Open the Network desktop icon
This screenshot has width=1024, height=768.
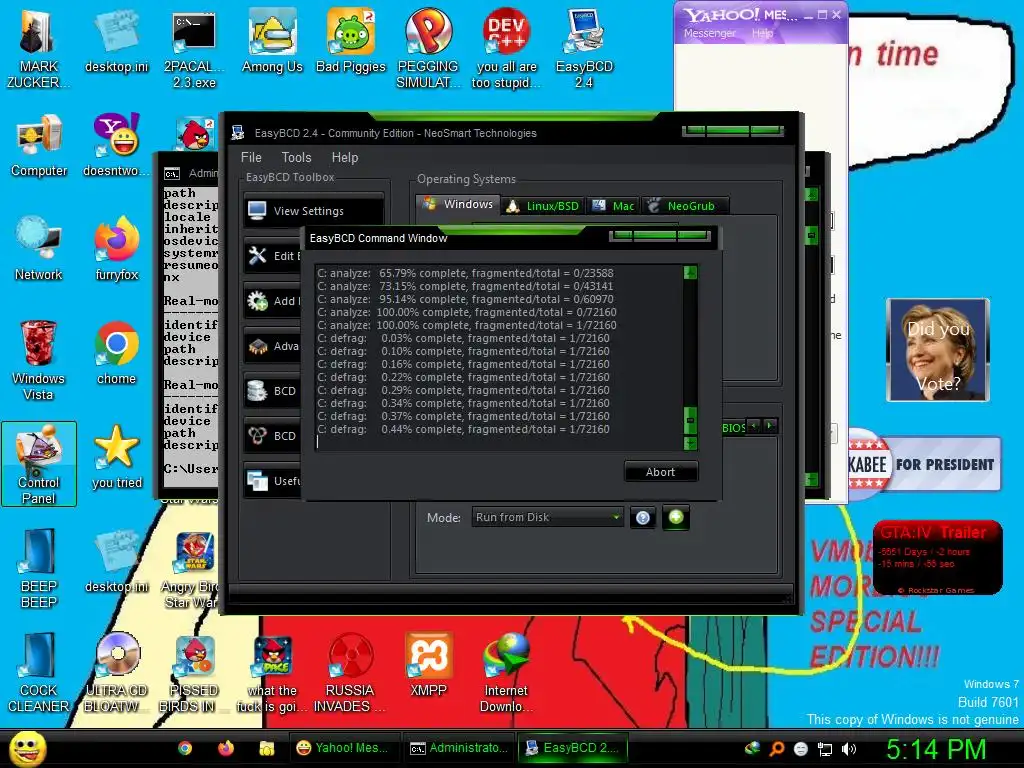tap(39, 249)
